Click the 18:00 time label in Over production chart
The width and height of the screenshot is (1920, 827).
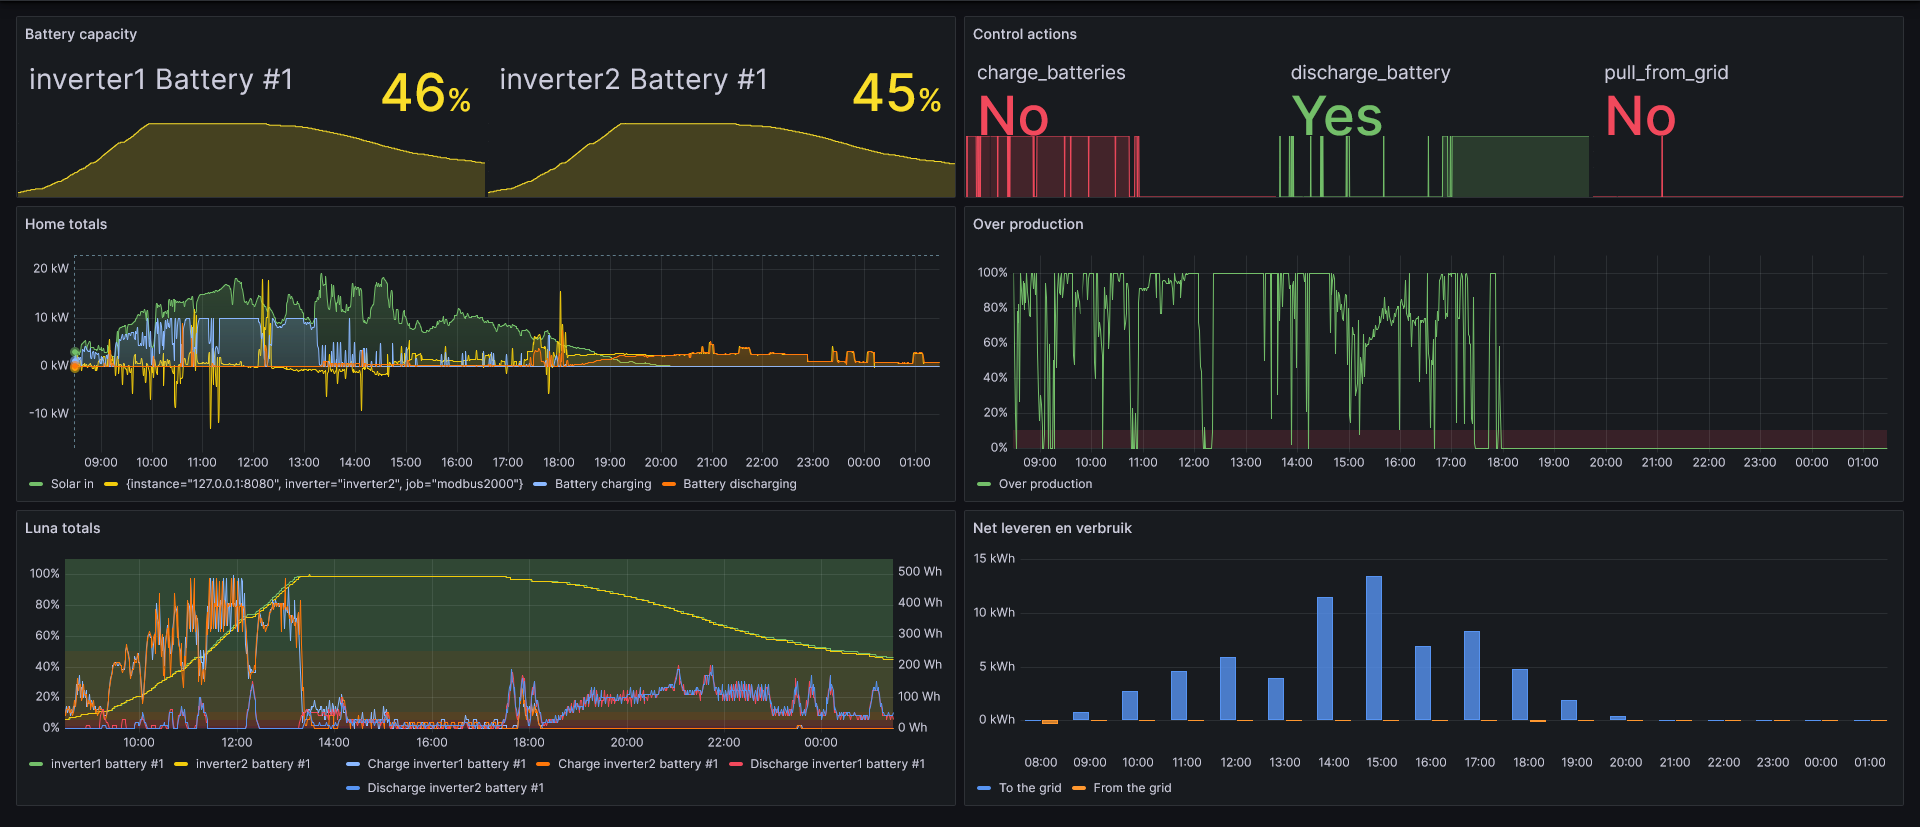tap(1502, 462)
